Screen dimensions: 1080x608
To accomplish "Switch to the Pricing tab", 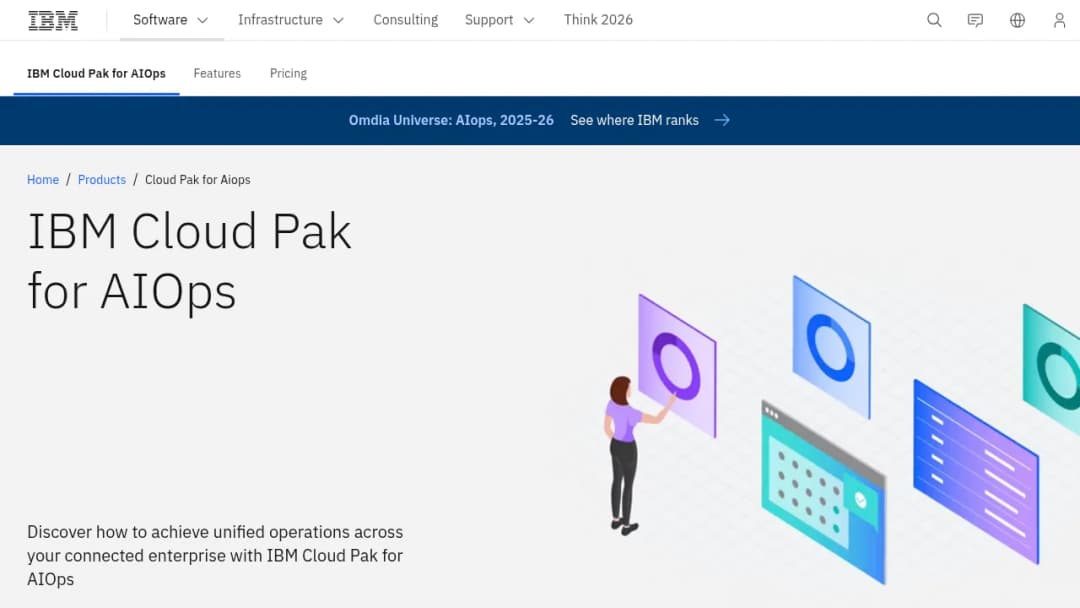I will pyautogui.click(x=288, y=74).
